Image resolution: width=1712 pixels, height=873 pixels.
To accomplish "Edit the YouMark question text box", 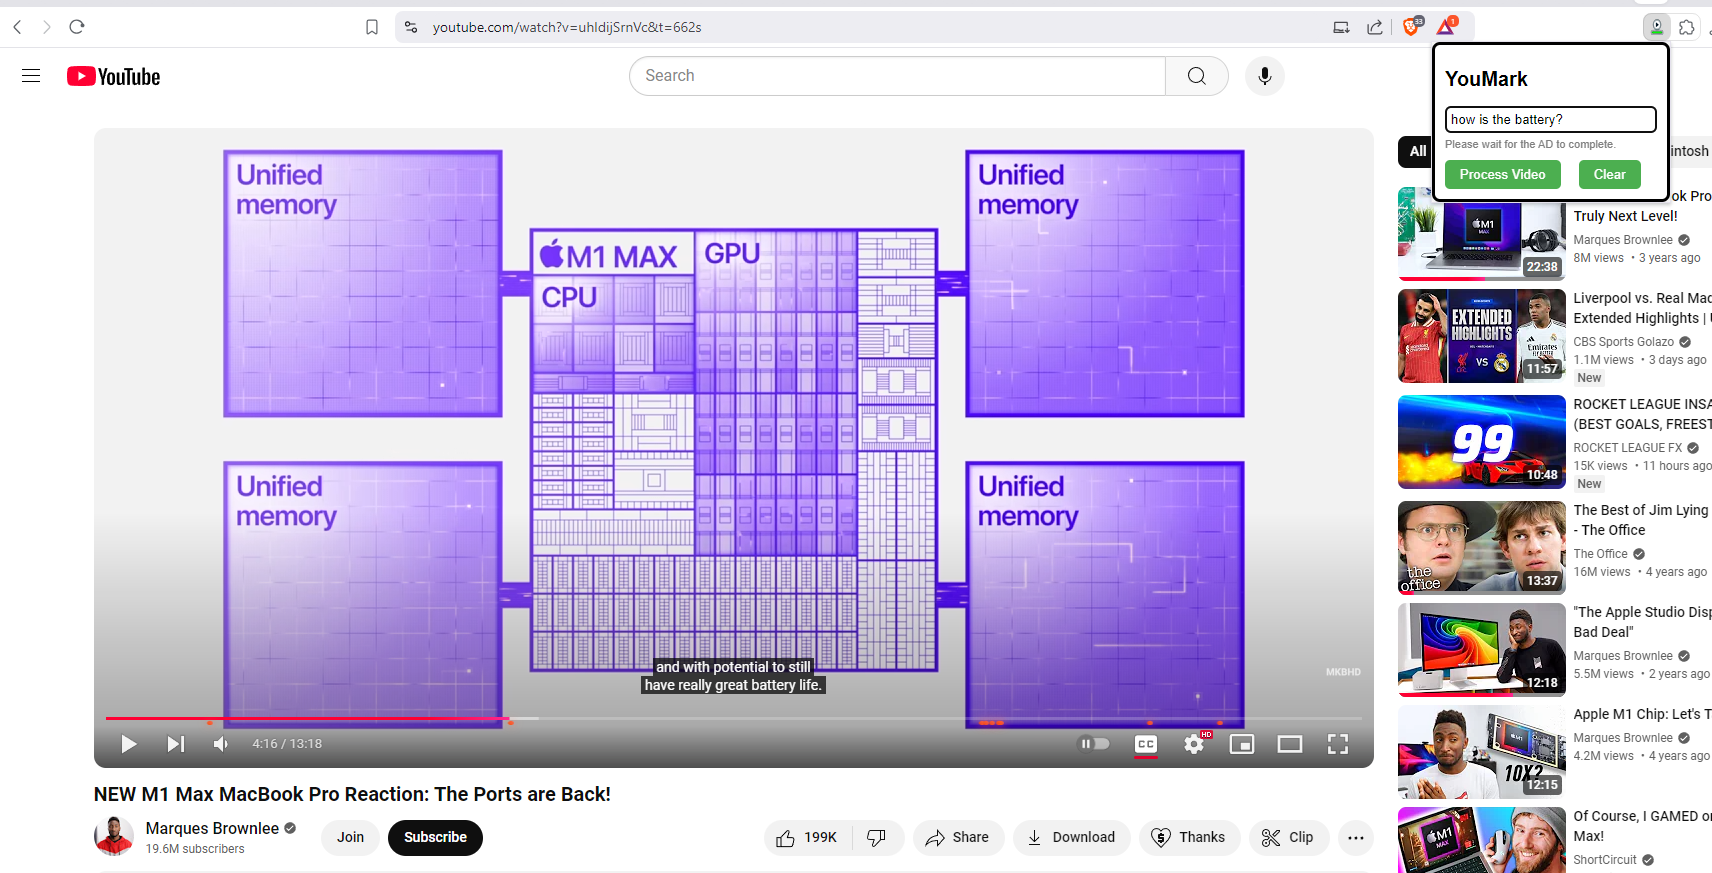I will tap(1550, 119).
